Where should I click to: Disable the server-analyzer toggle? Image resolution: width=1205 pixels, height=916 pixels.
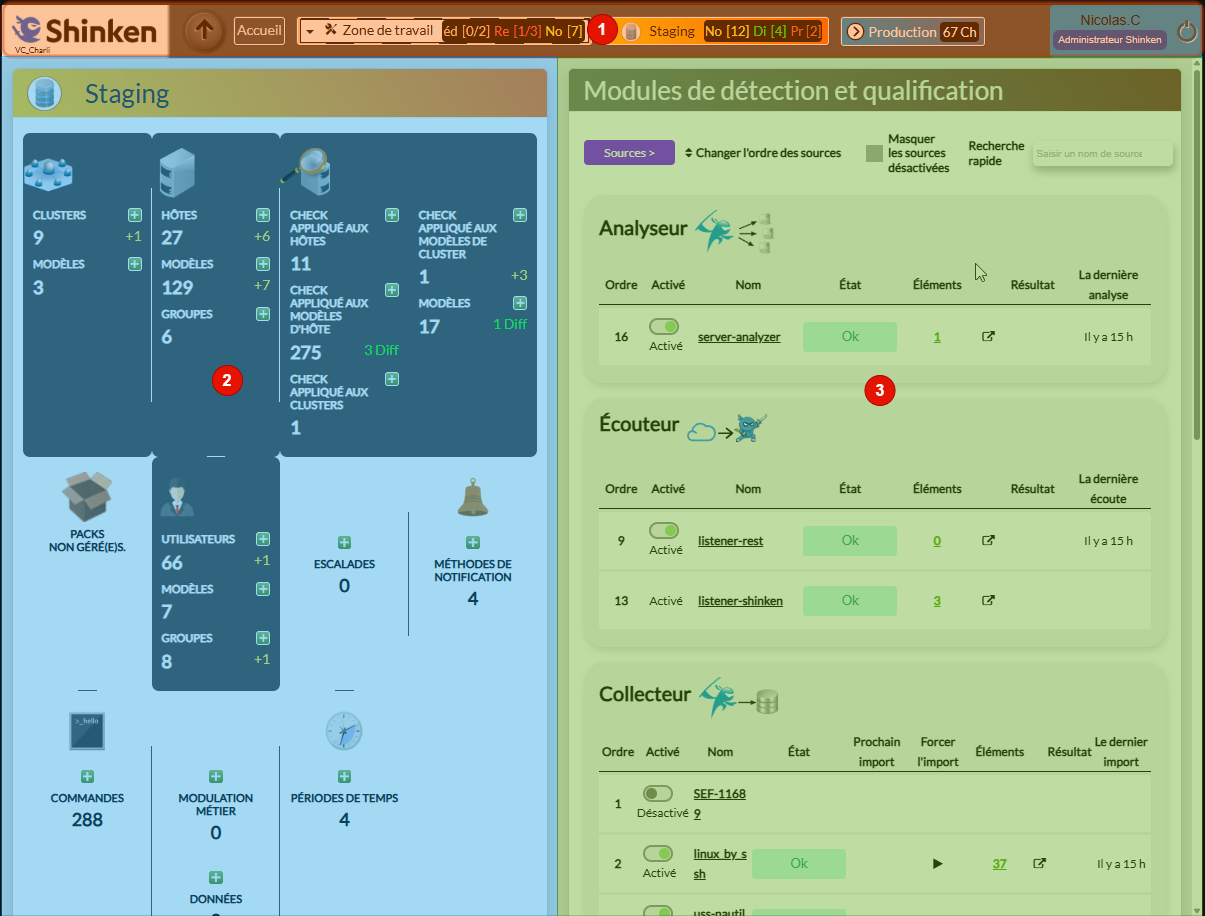pos(664,327)
